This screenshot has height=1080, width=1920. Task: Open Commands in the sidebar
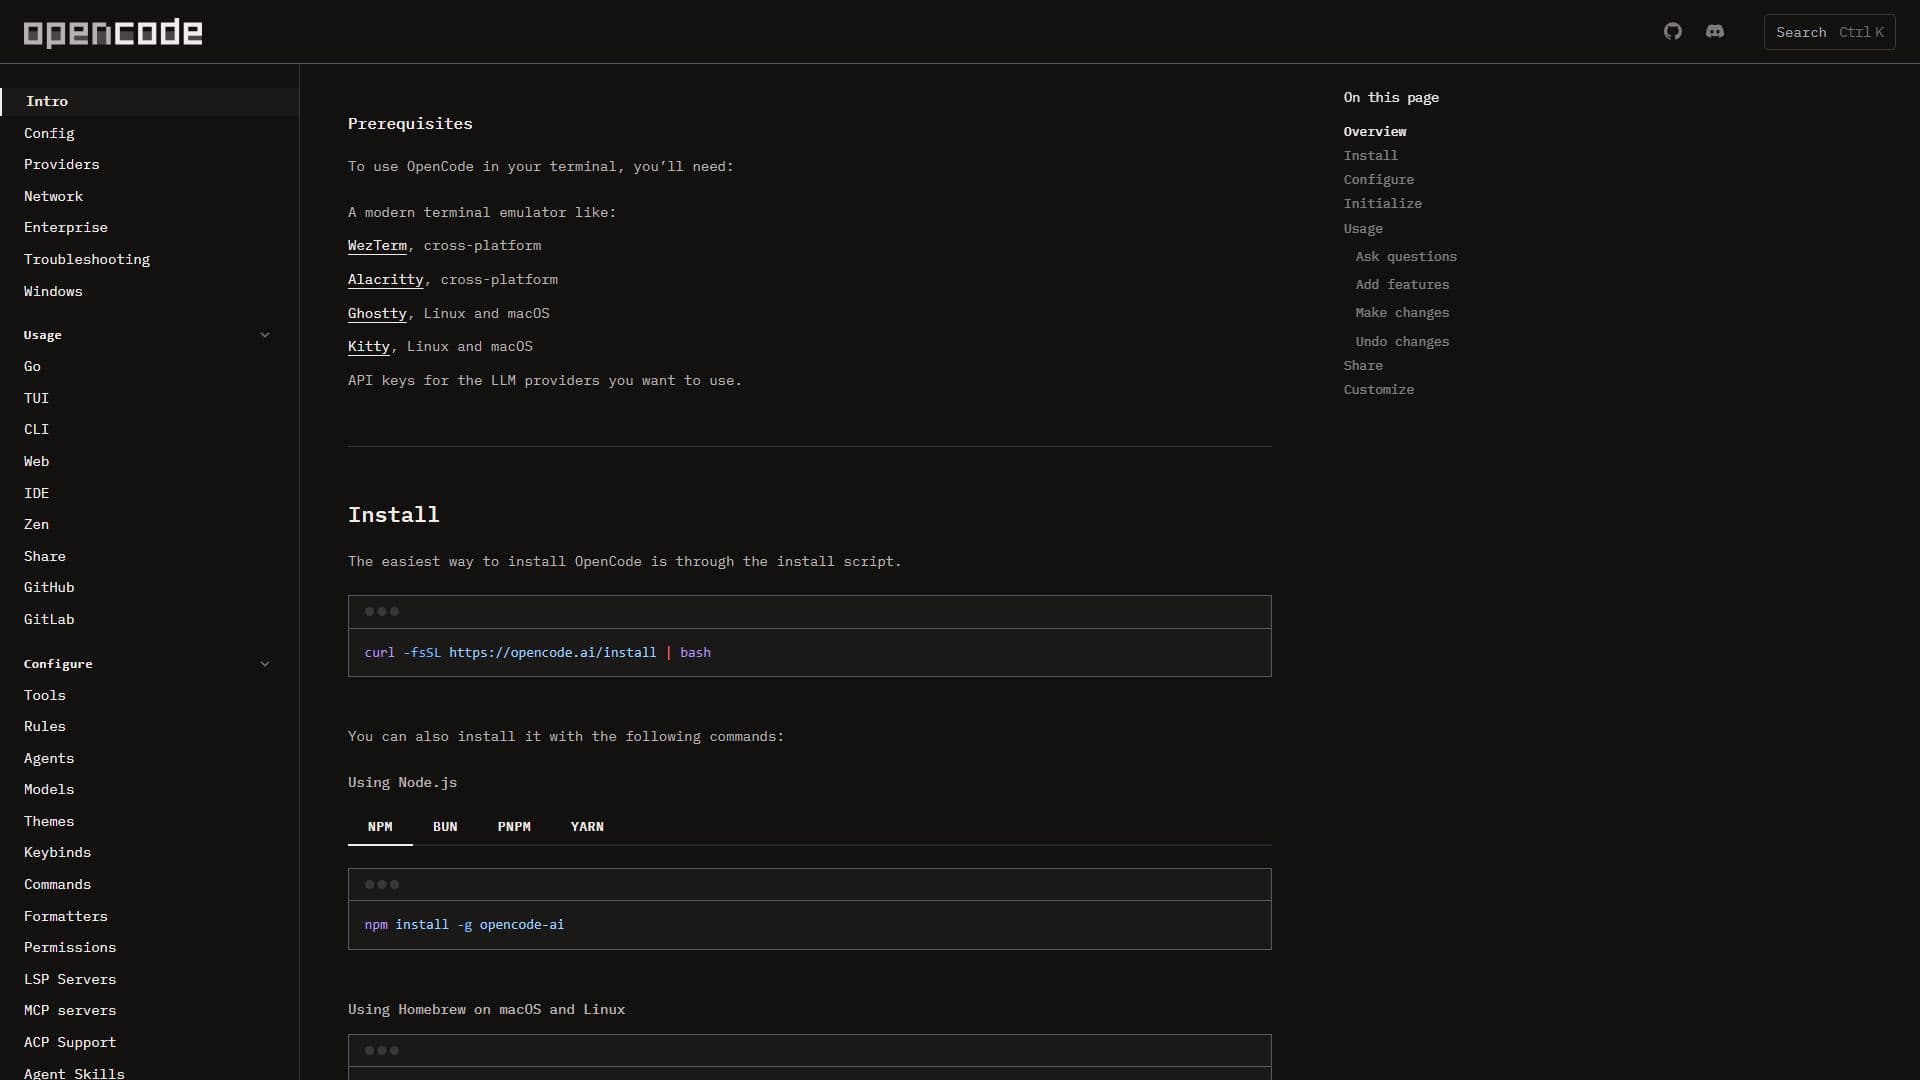pos(57,884)
